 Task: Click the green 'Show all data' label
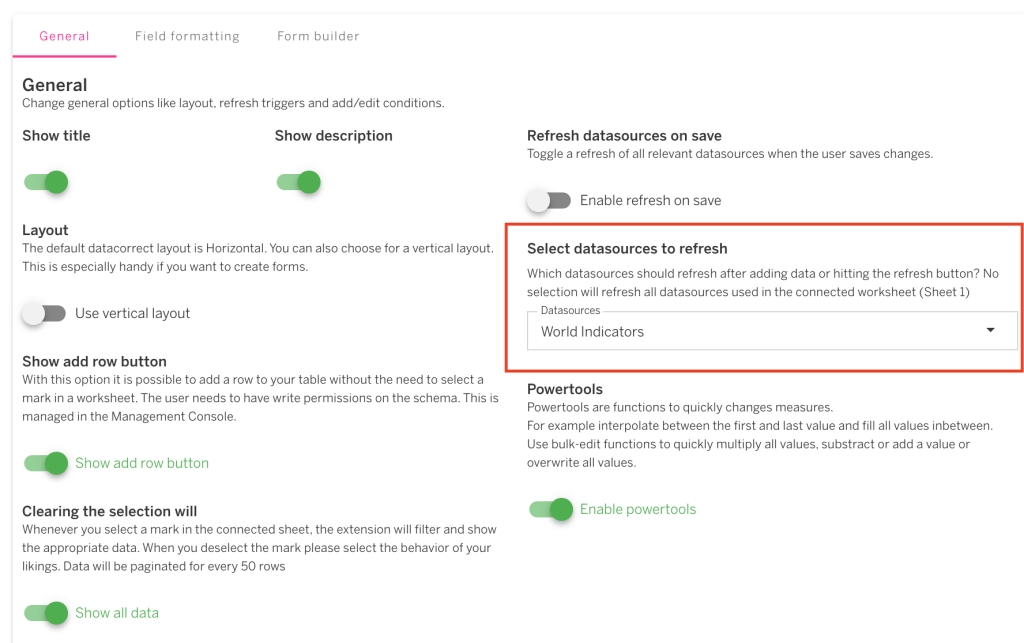coord(117,613)
